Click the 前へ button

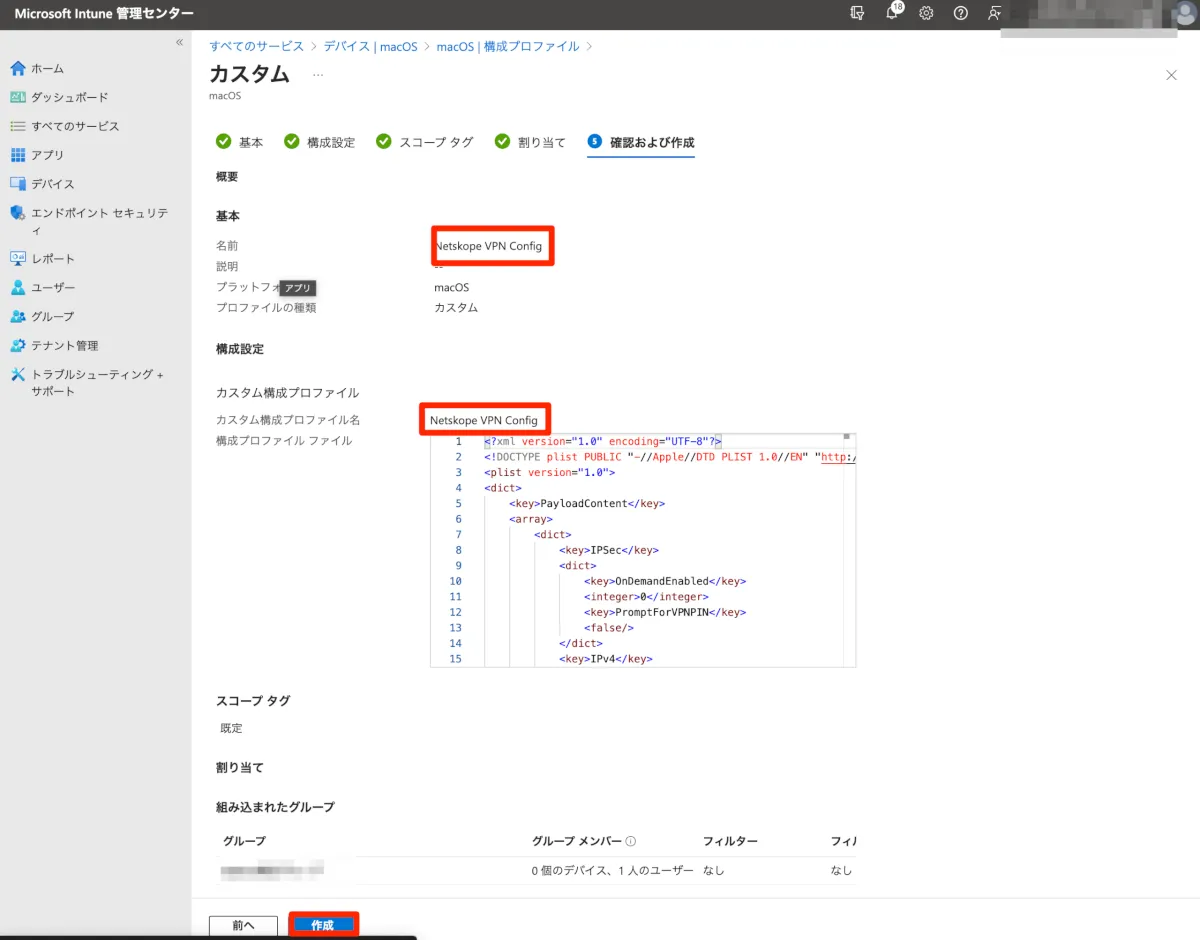click(243, 926)
